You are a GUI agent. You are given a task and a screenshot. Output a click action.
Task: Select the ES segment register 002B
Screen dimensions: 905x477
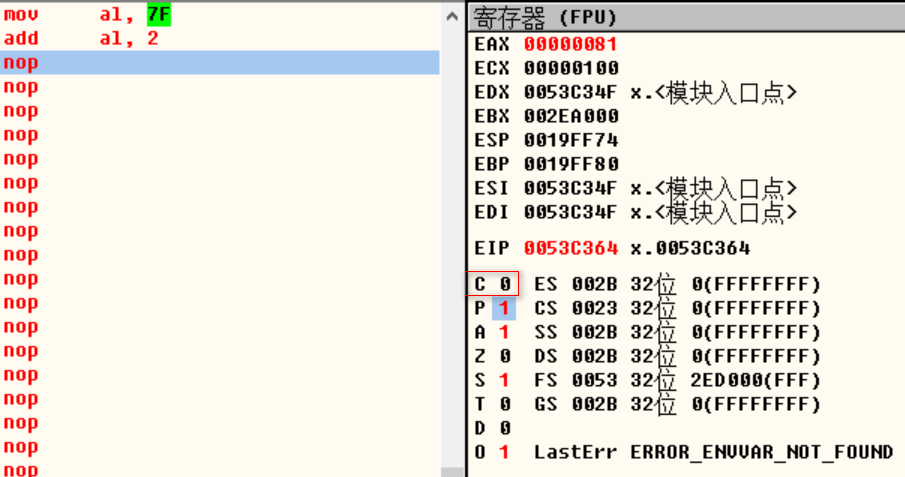coord(594,284)
